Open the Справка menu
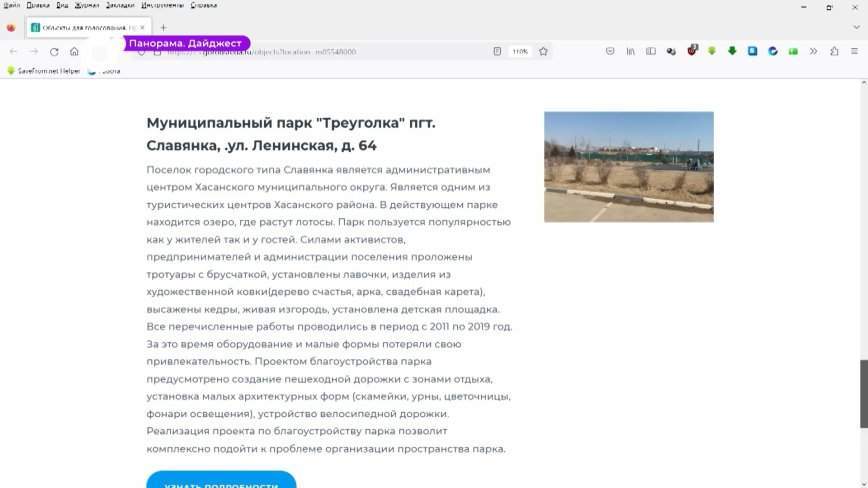 tap(204, 6)
